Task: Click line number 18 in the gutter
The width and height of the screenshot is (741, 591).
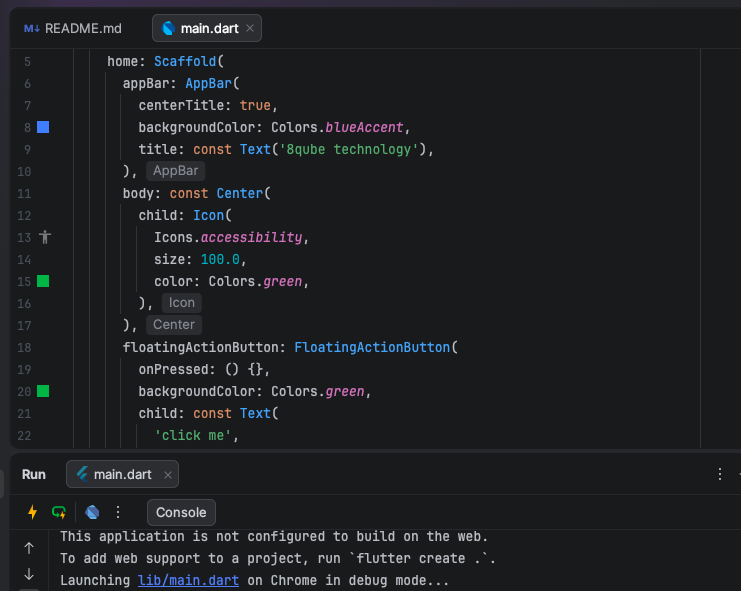Action: (24, 348)
